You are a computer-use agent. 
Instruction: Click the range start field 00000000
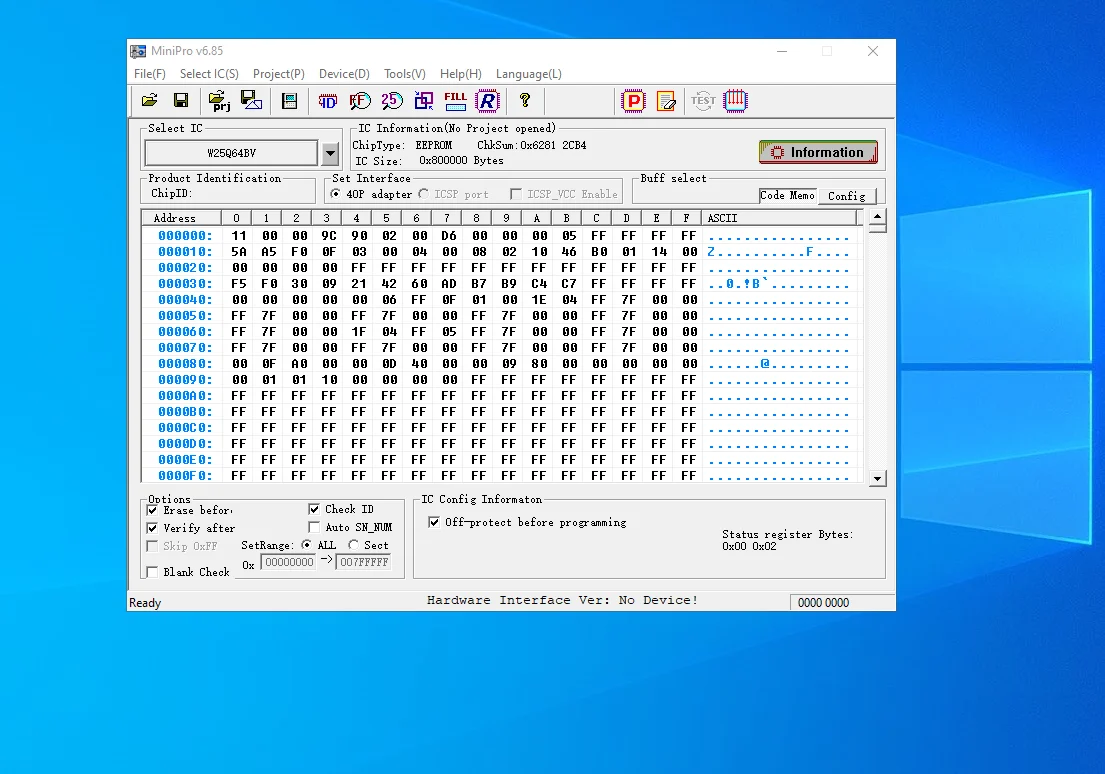click(288, 562)
